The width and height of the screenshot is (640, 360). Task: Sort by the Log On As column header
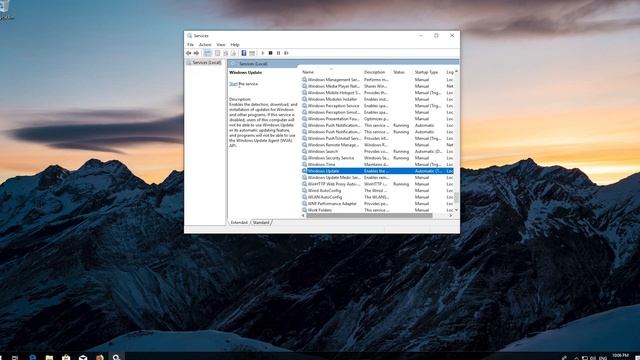[x=449, y=72]
